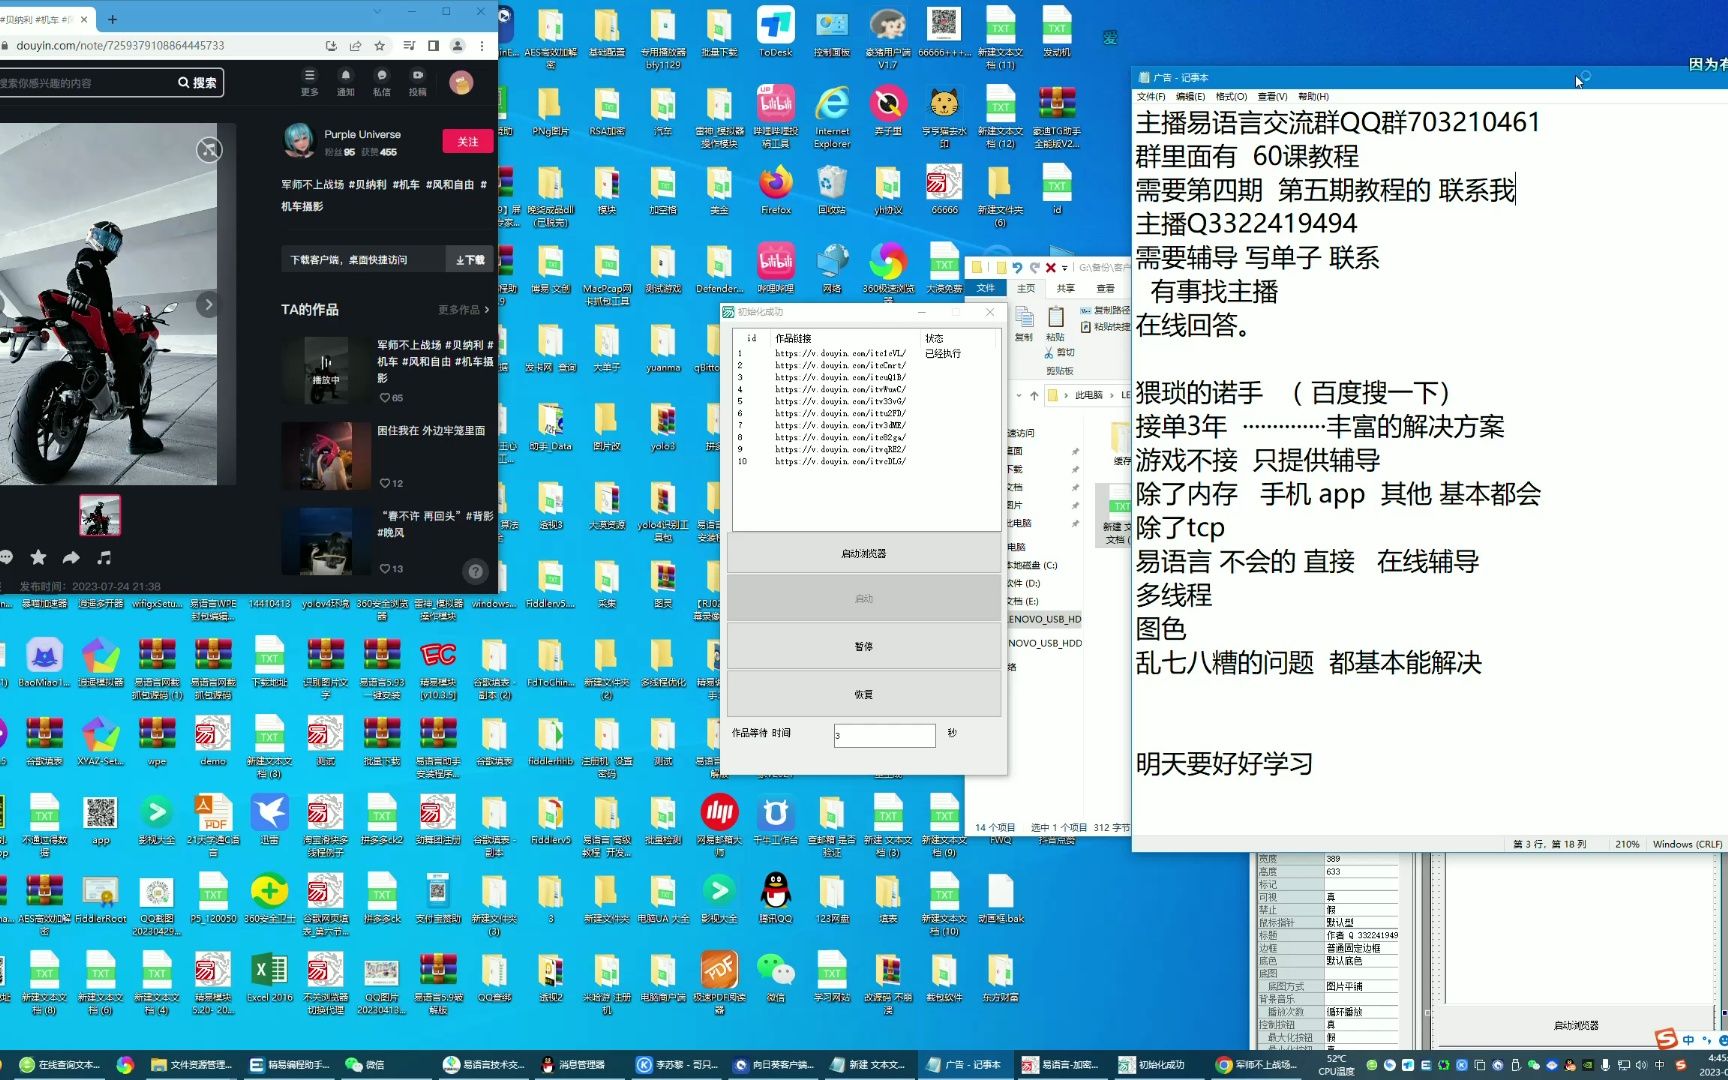
Task: Click the undo arrow in Explorer toolbar
Action: [x=1017, y=267]
